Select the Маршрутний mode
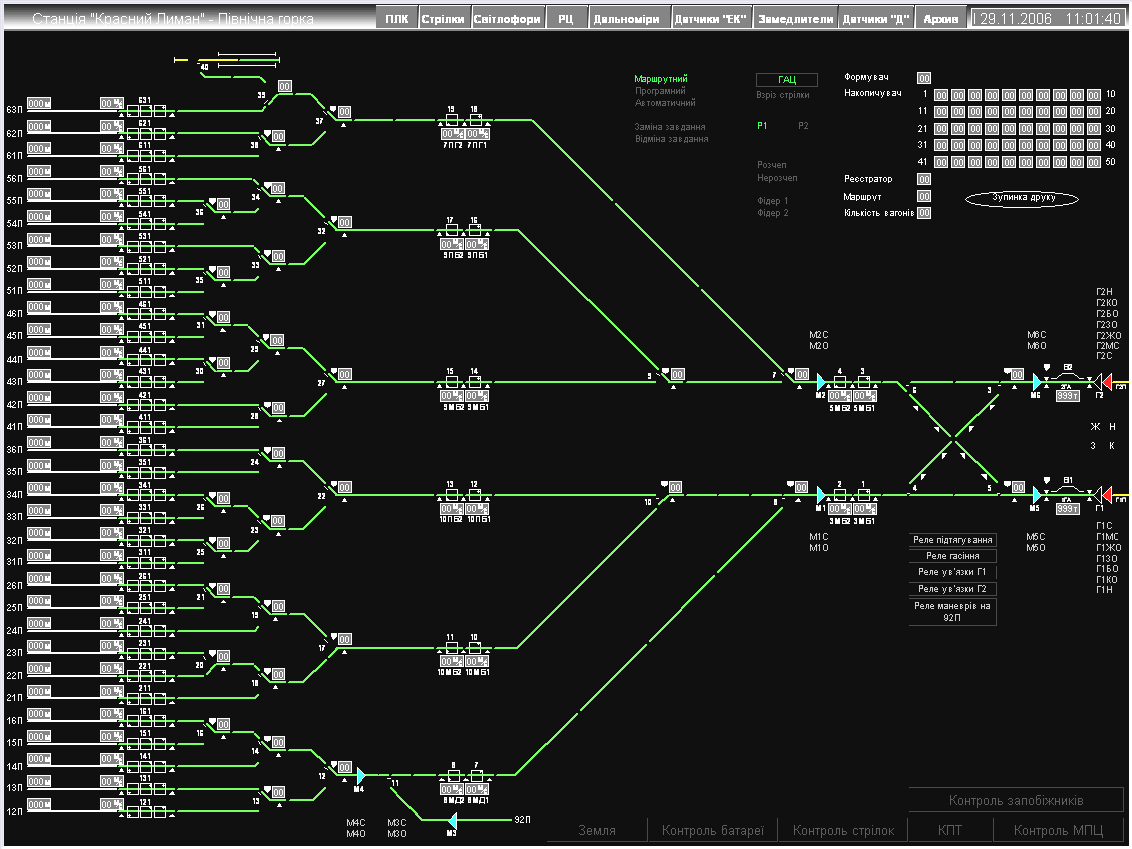The width and height of the screenshot is (1132, 849). pos(661,79)
